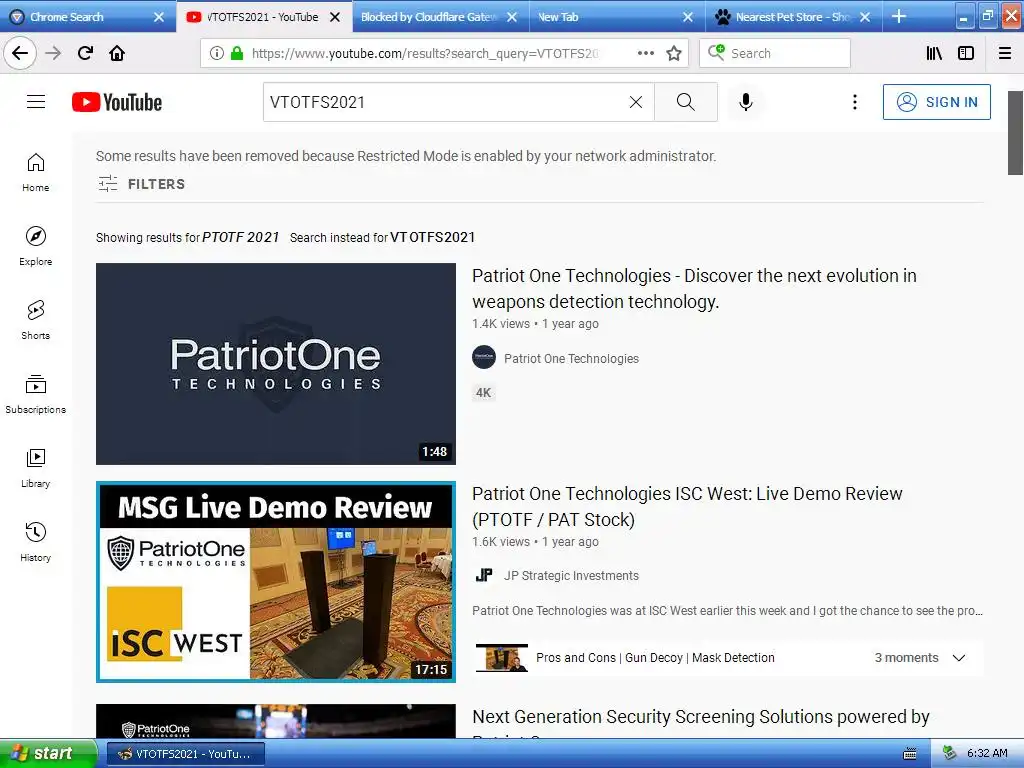This screenshot has height=768, width=1024.
Task: Close the Nearest Pet Store tab
Action: (x=865, y=17)
